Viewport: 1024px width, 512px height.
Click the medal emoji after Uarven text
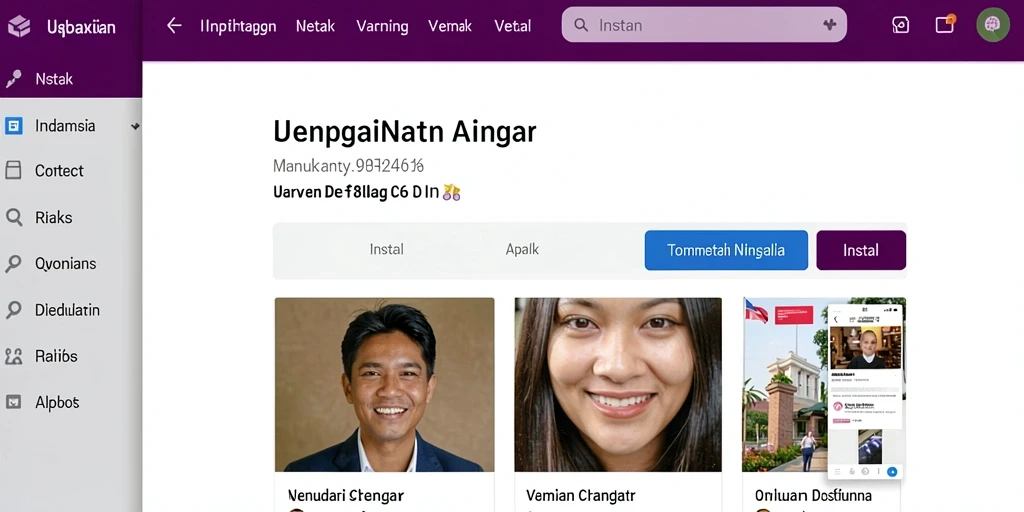451,192
